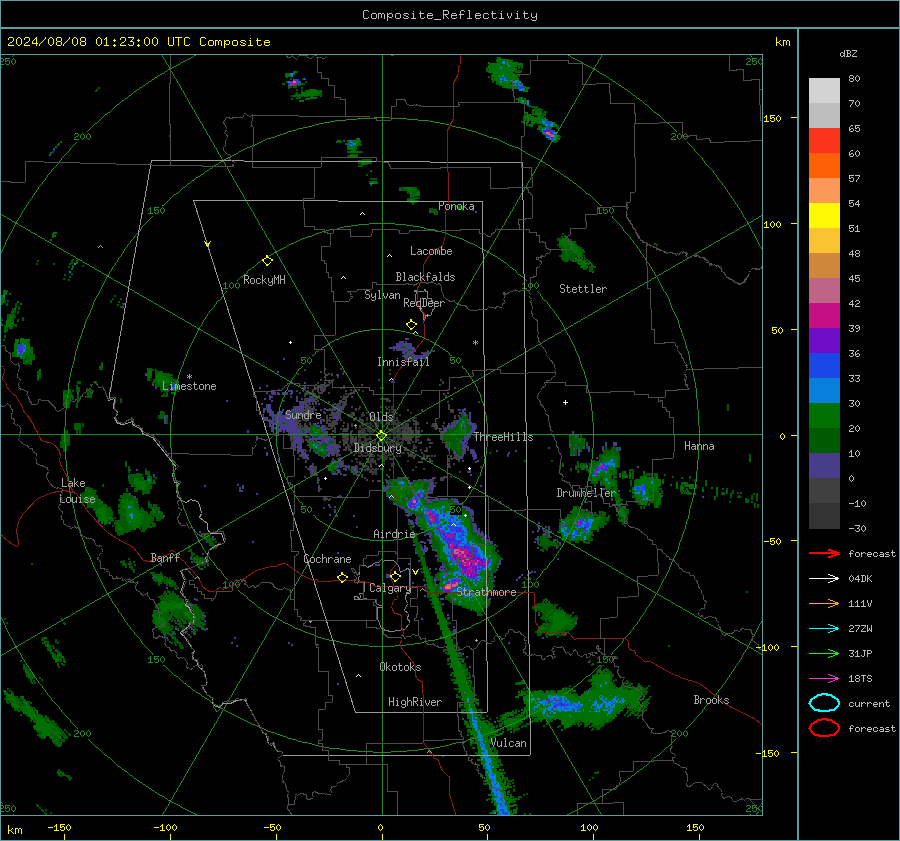
Task: Click the Okotoks city label
Action: (x=400, y=667)
